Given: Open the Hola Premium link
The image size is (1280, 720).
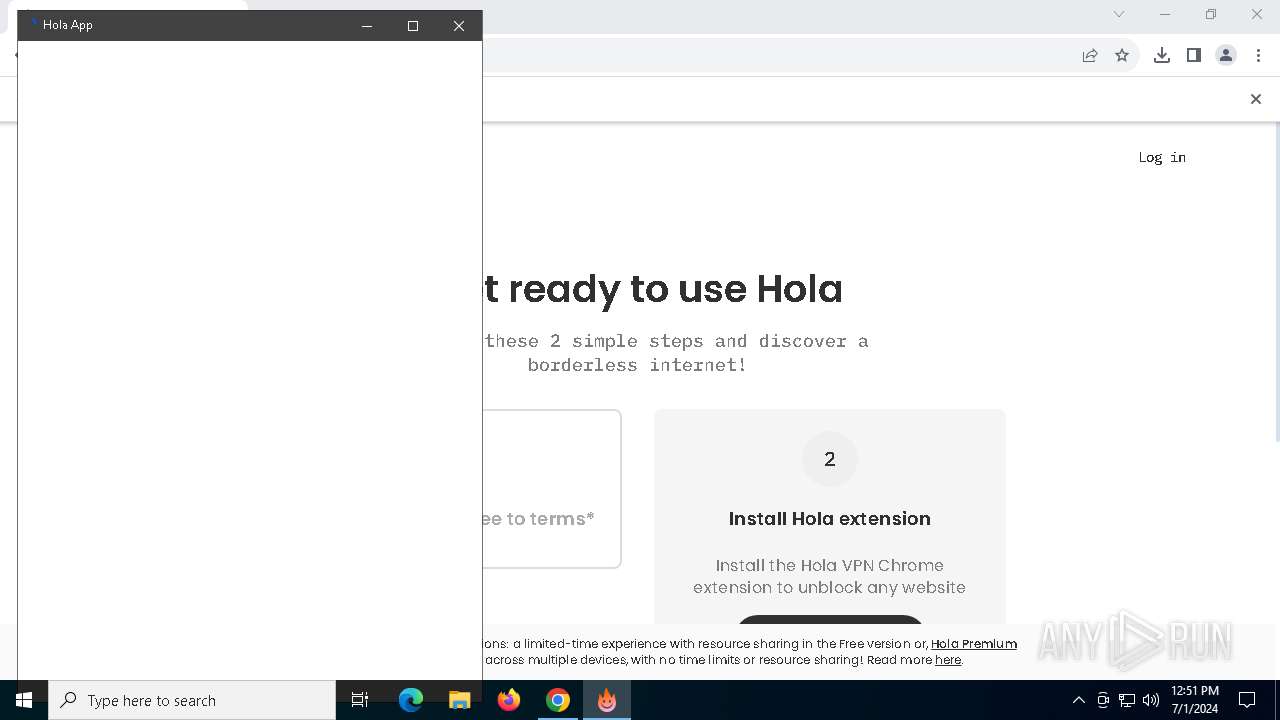Looking at the screenshot, I should point(974,644).
